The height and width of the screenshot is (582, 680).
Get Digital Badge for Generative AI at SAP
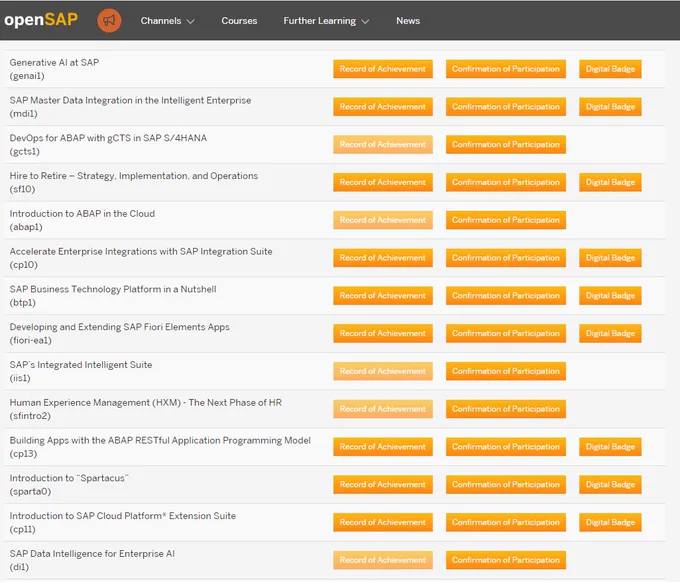click(610, 69)
